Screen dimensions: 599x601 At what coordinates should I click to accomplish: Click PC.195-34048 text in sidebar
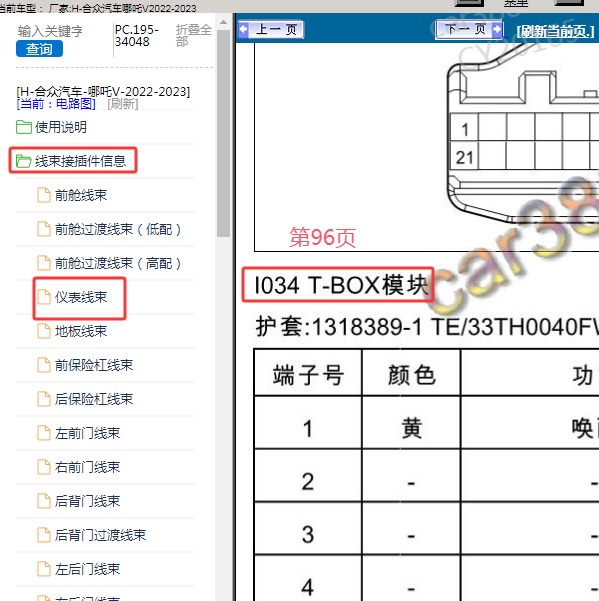point(136,35)
